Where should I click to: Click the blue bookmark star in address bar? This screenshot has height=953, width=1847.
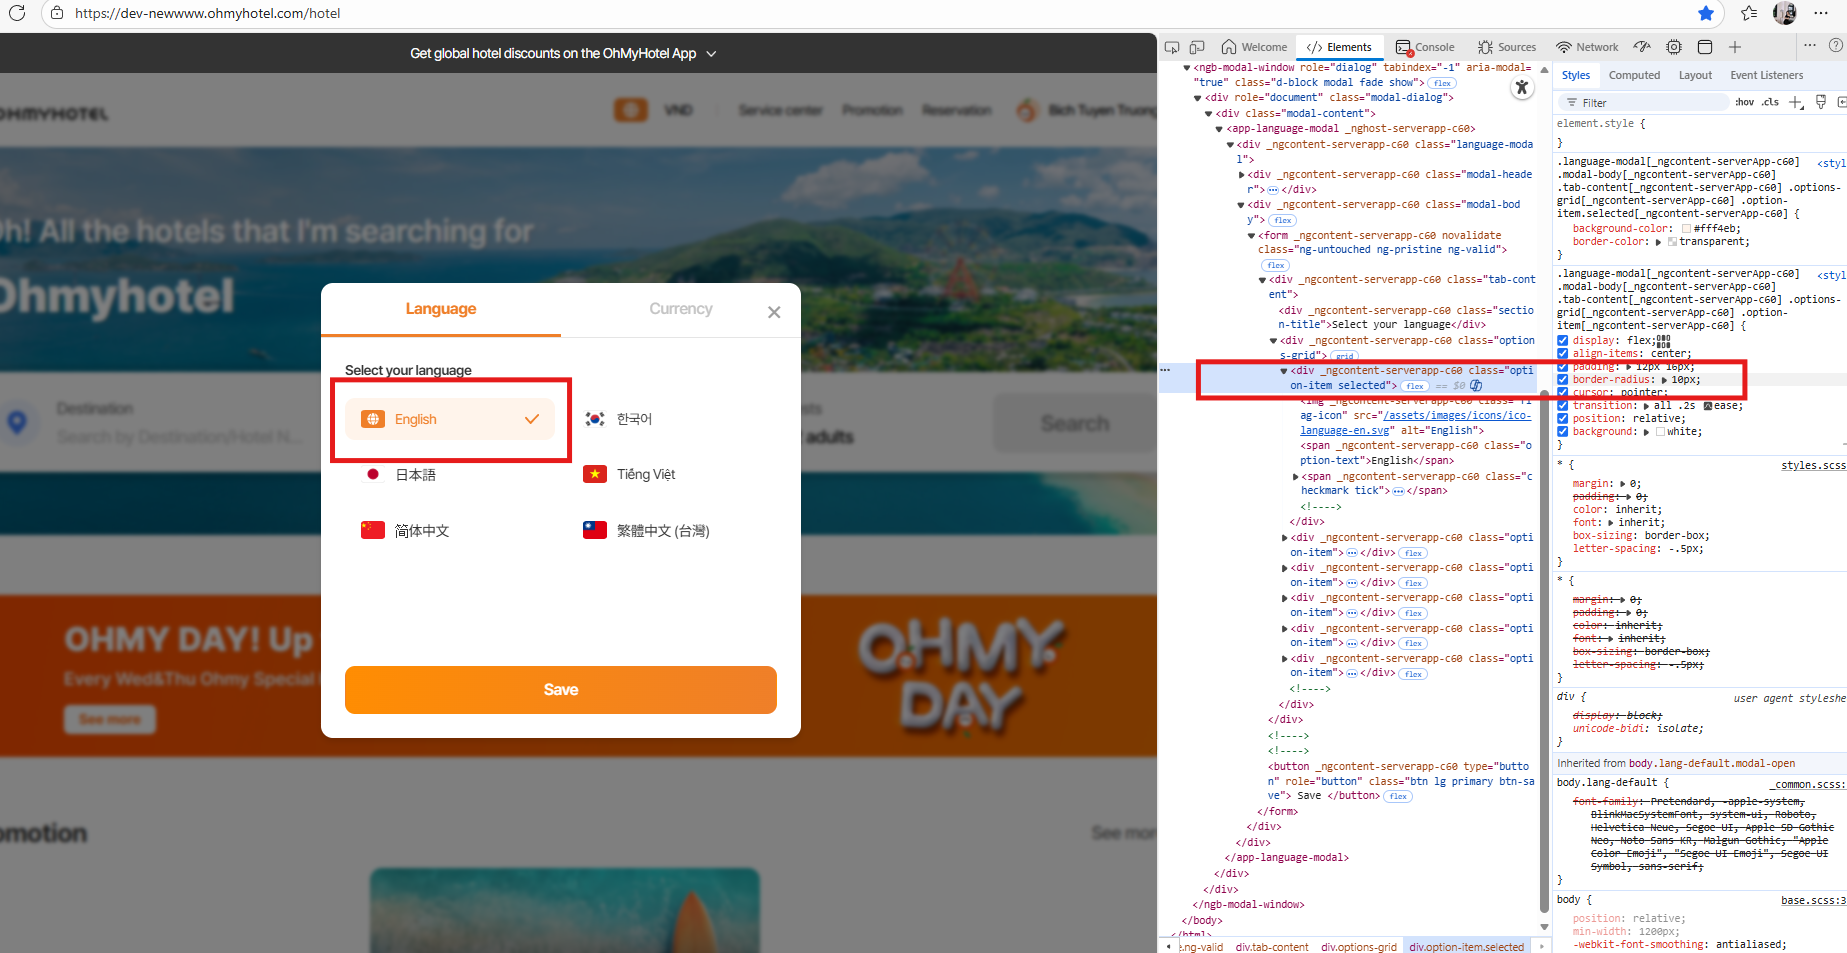[x=1706, y=13]
